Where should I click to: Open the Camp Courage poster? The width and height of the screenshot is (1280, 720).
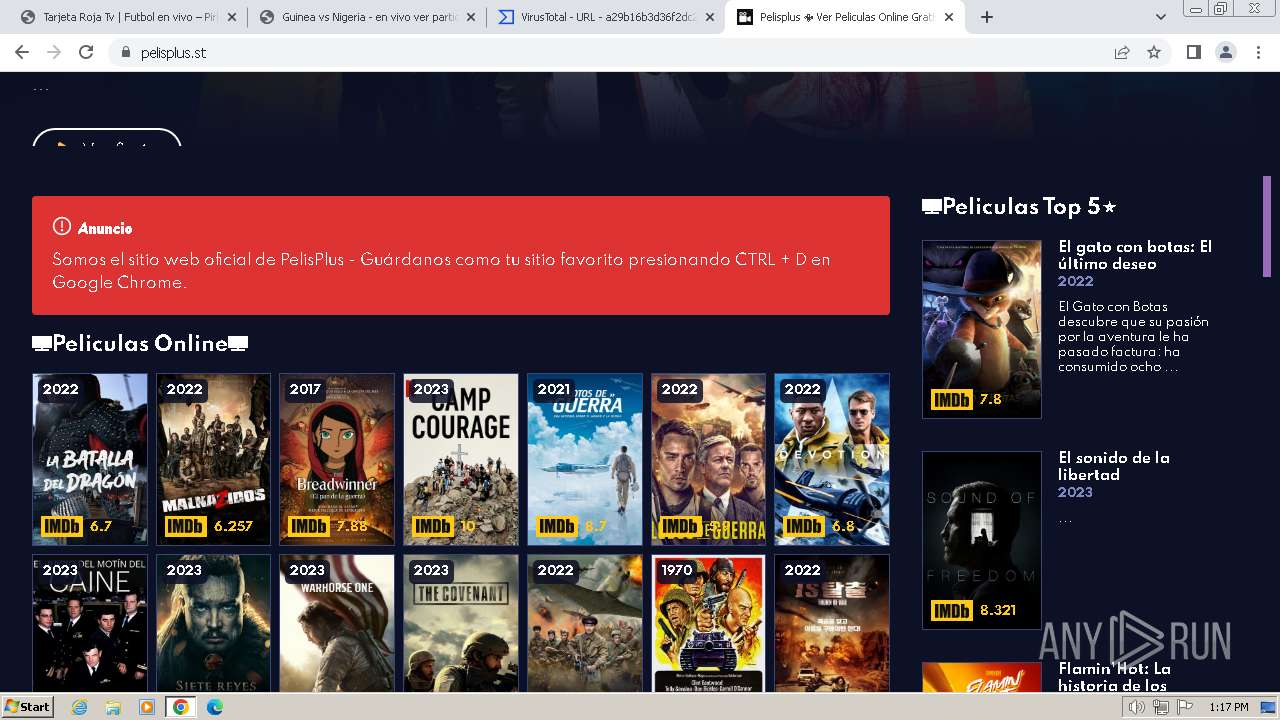coord(461,459)
